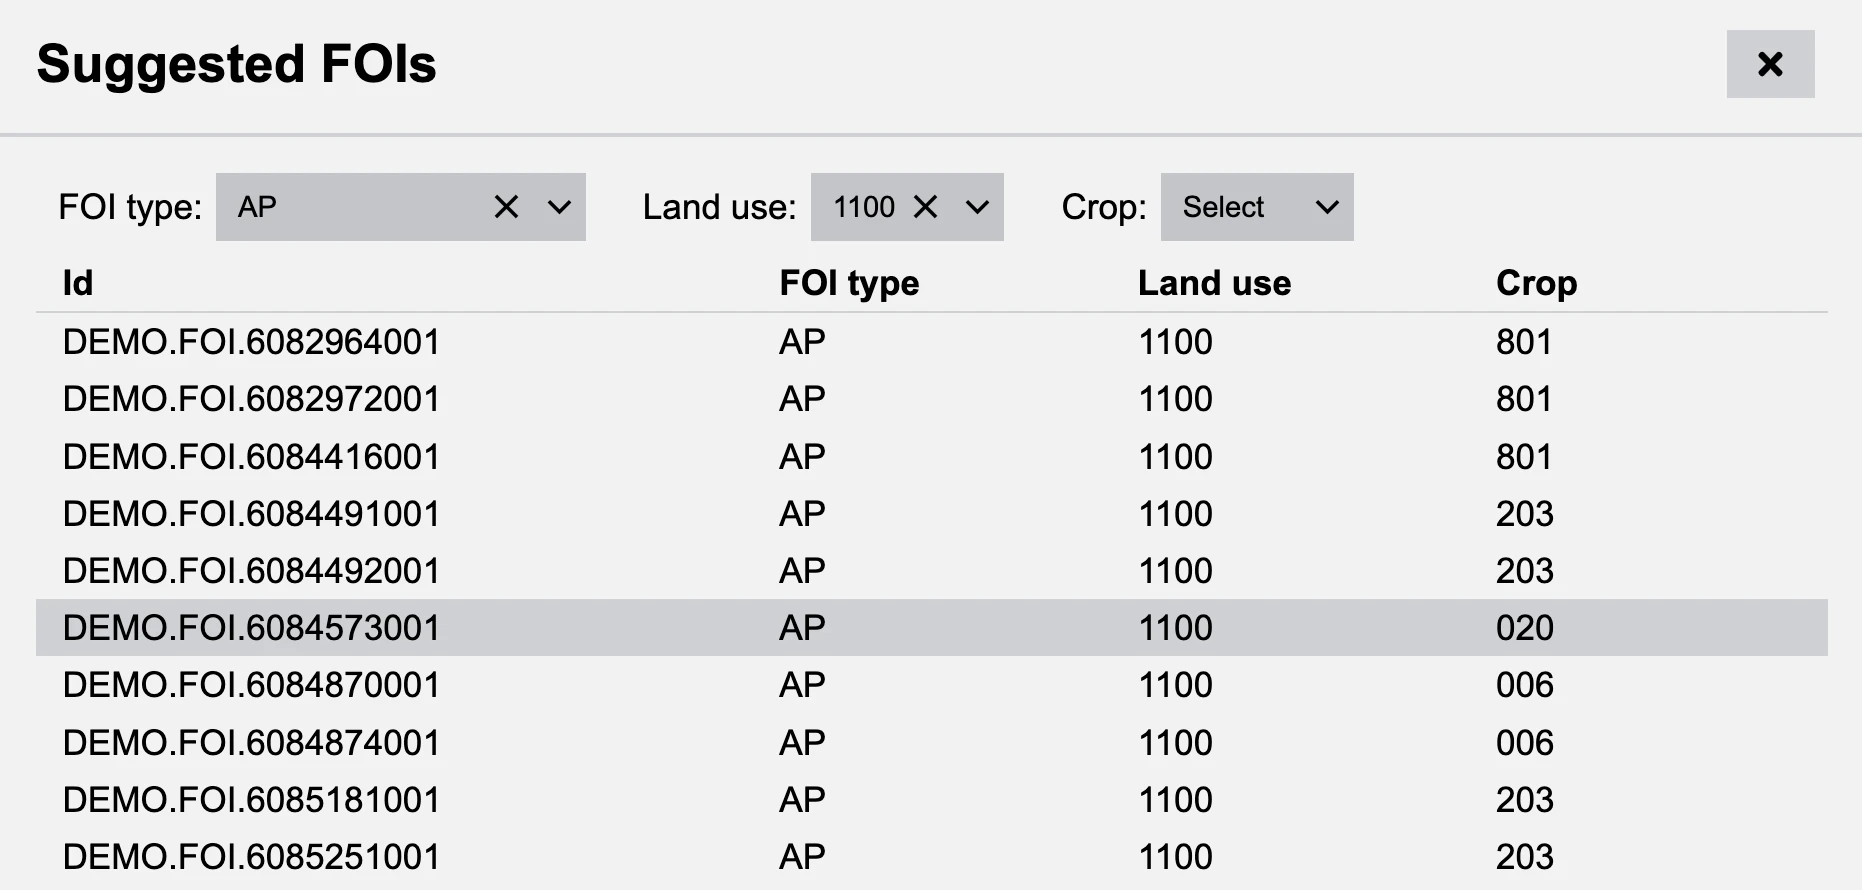This screenshot has height=890, width=1862.
Task: Click the FOI type column header
Action: click(848, 283)
